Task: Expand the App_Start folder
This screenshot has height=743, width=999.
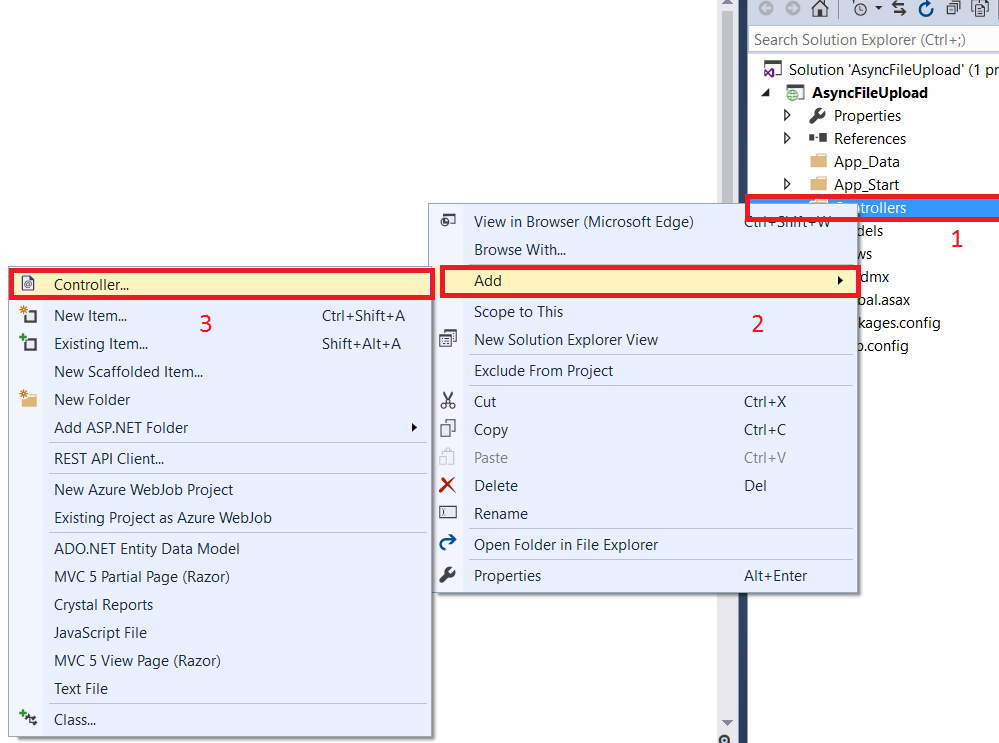Action: tap(787, 184)
